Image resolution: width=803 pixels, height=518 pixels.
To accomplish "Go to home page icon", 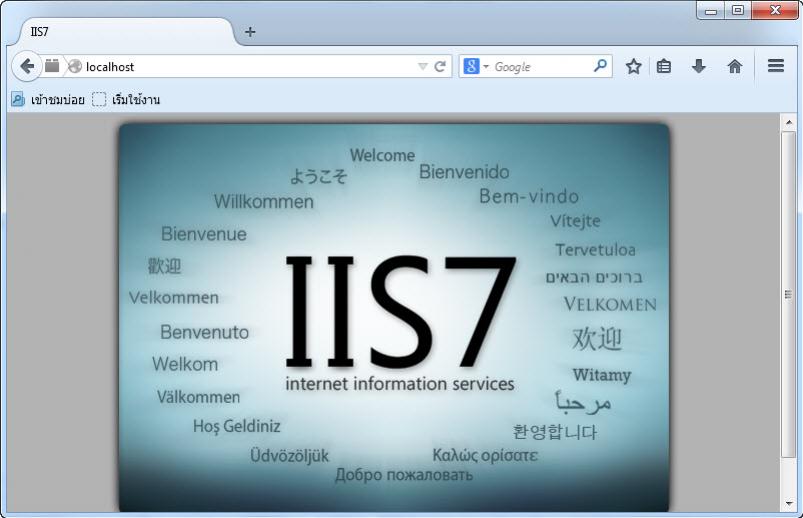I will pyautogui.click(x=734, y=66).
